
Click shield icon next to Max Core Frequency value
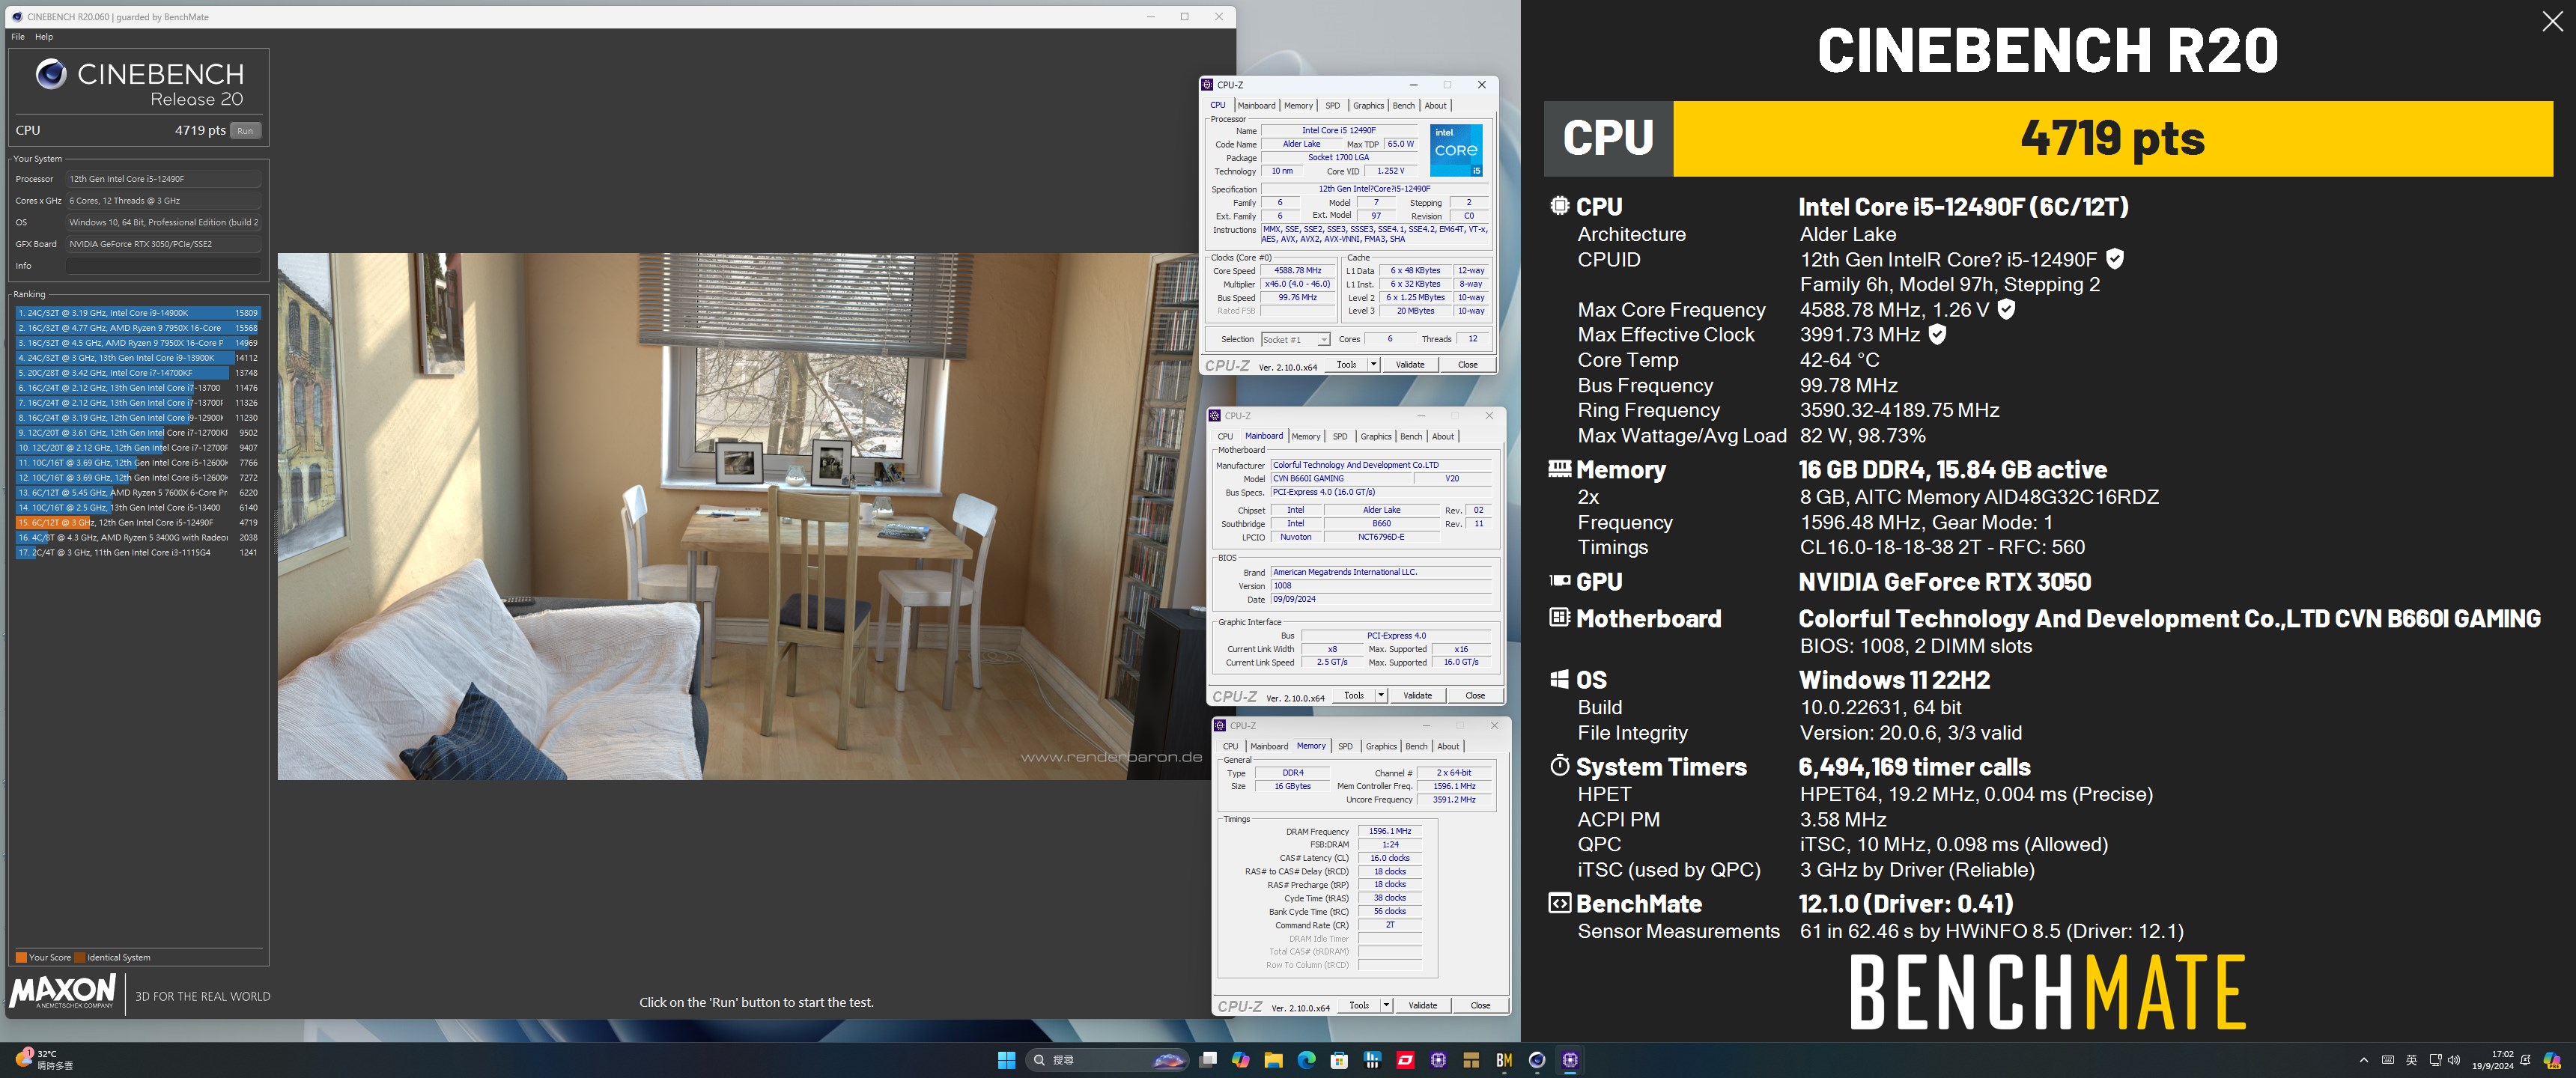2006,309
